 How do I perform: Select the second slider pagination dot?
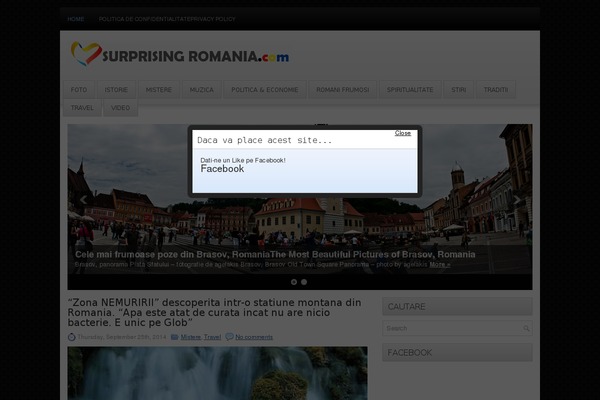(304, 282)
